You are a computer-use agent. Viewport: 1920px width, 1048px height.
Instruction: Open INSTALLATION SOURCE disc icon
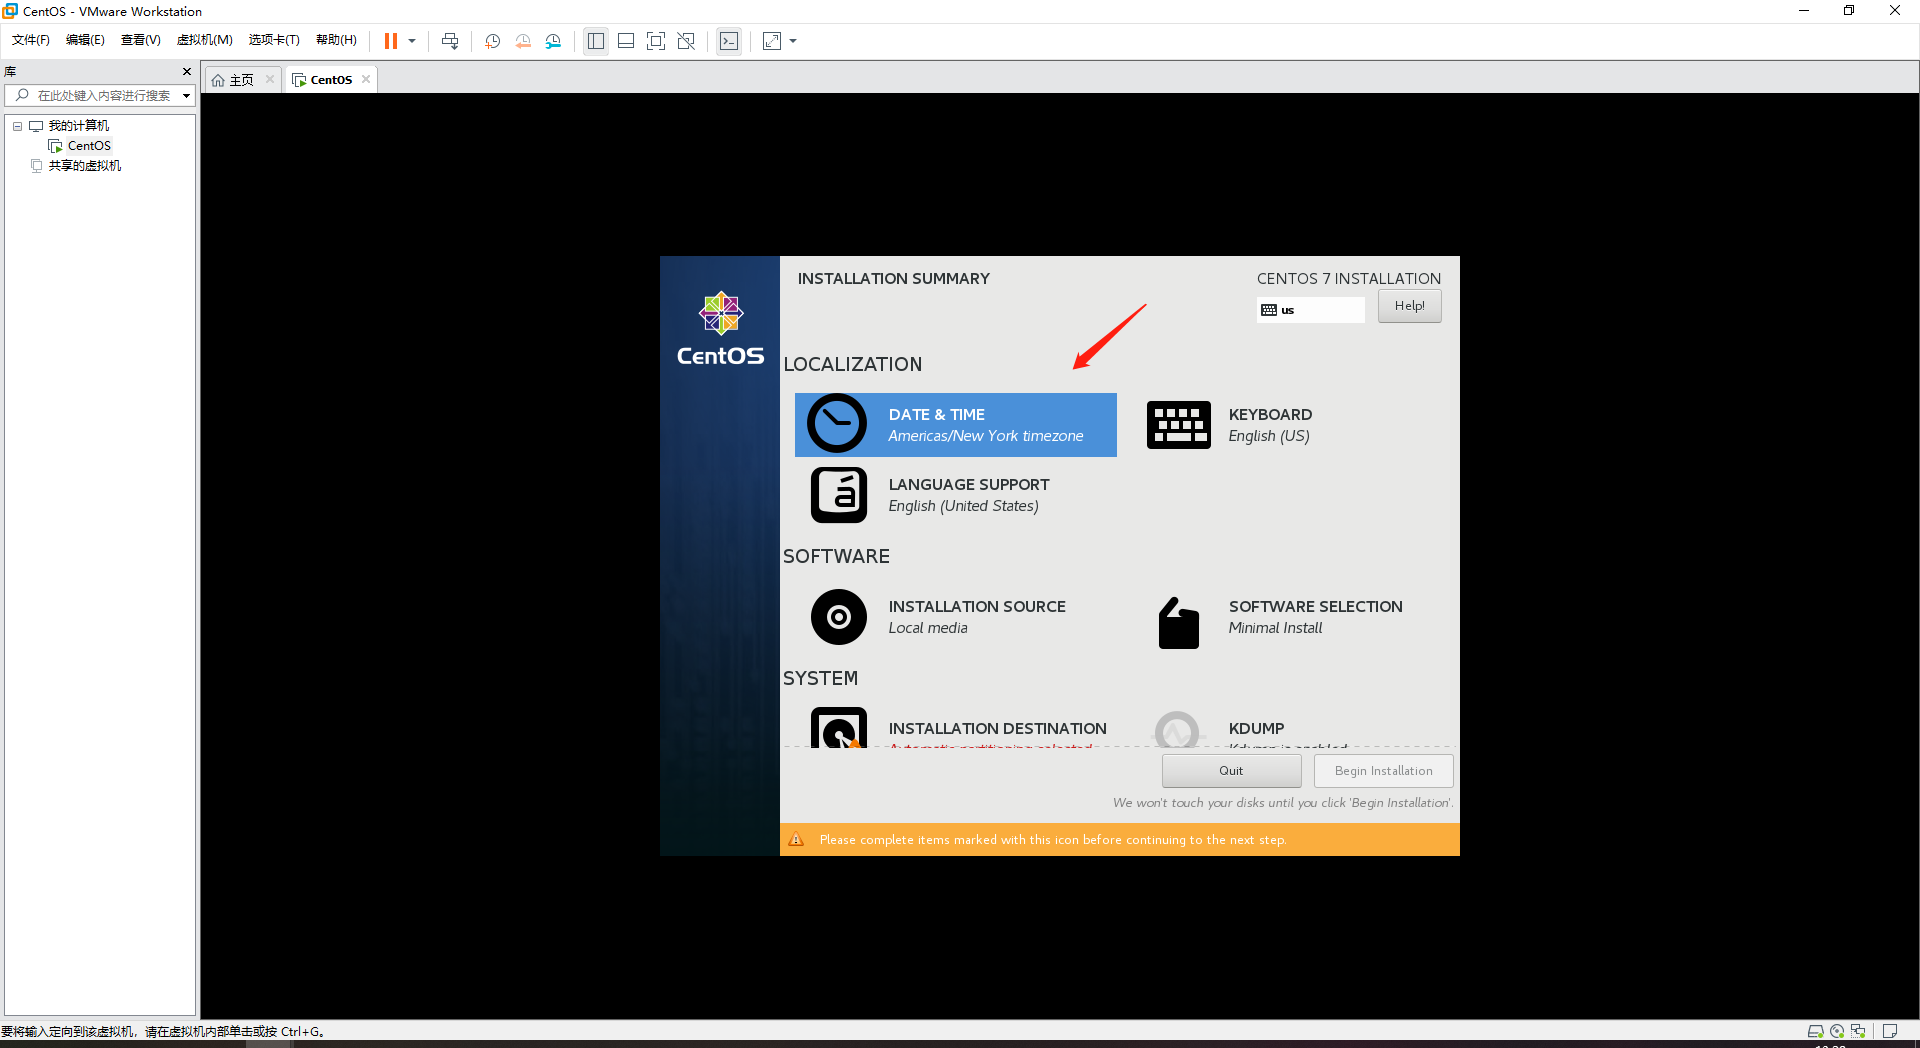(x=839, y=617)
